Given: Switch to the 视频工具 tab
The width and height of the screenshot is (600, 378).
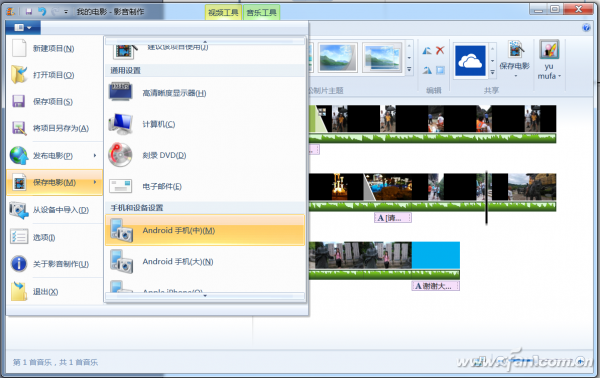Looking at the screenshot, I should pos(223,13).
